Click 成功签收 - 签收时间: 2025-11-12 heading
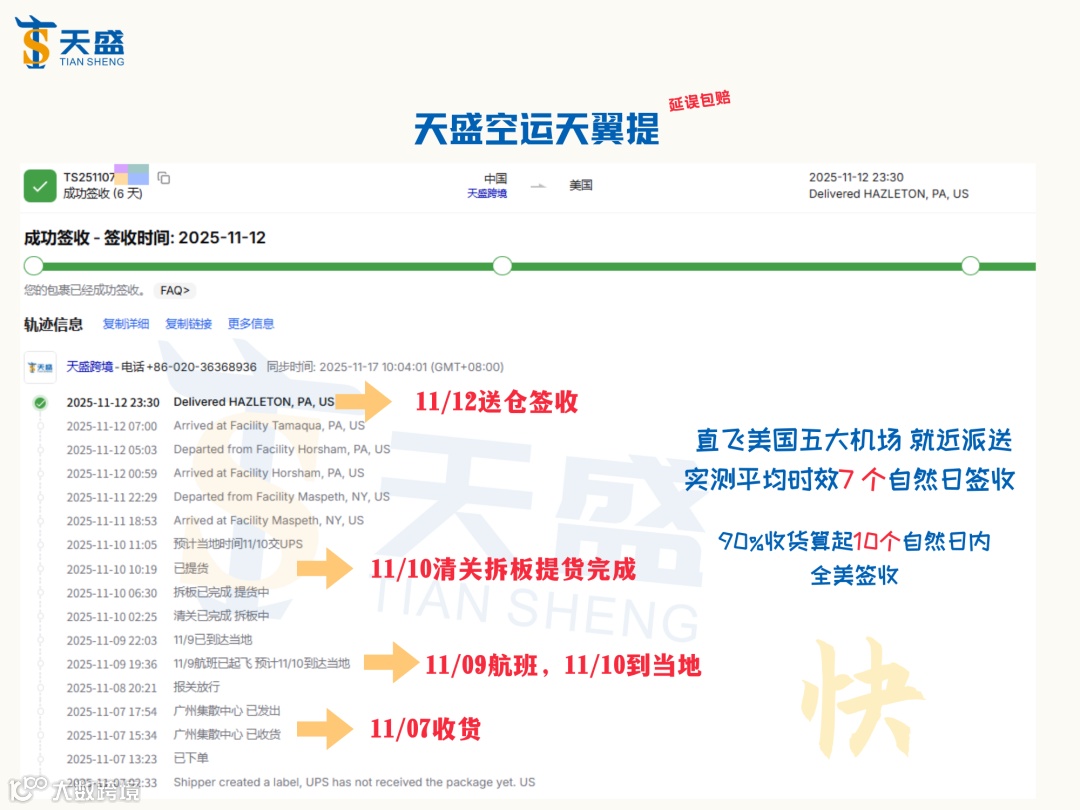Image resolution: width=1080 pixels, height=810 pixels. [x=145, y=238]
